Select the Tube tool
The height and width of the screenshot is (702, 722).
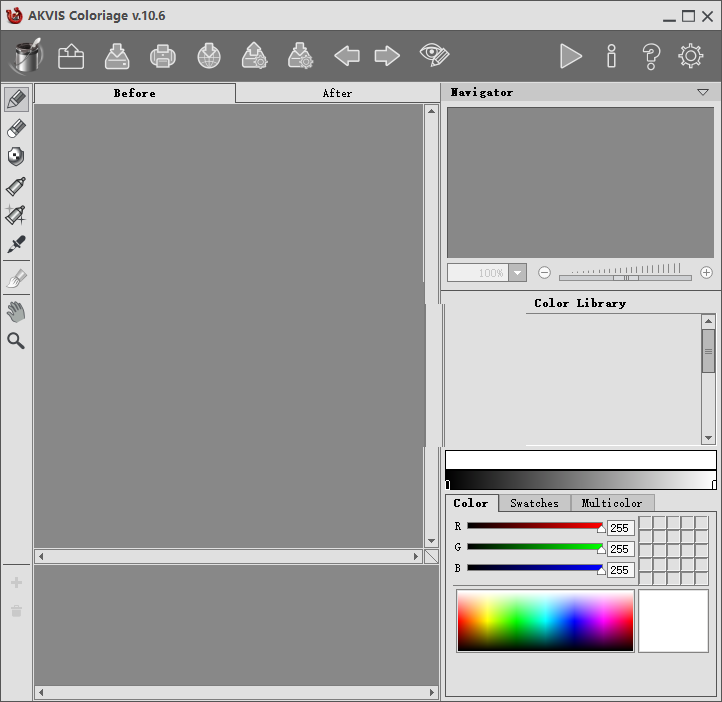[x=16, y=187]
